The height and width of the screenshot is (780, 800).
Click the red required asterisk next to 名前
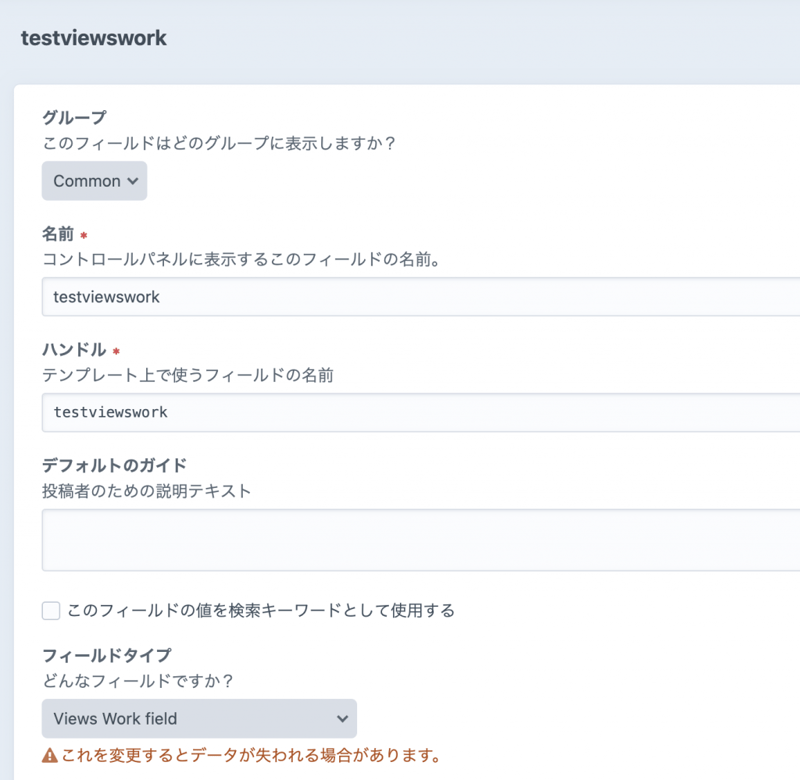(84, 237)
